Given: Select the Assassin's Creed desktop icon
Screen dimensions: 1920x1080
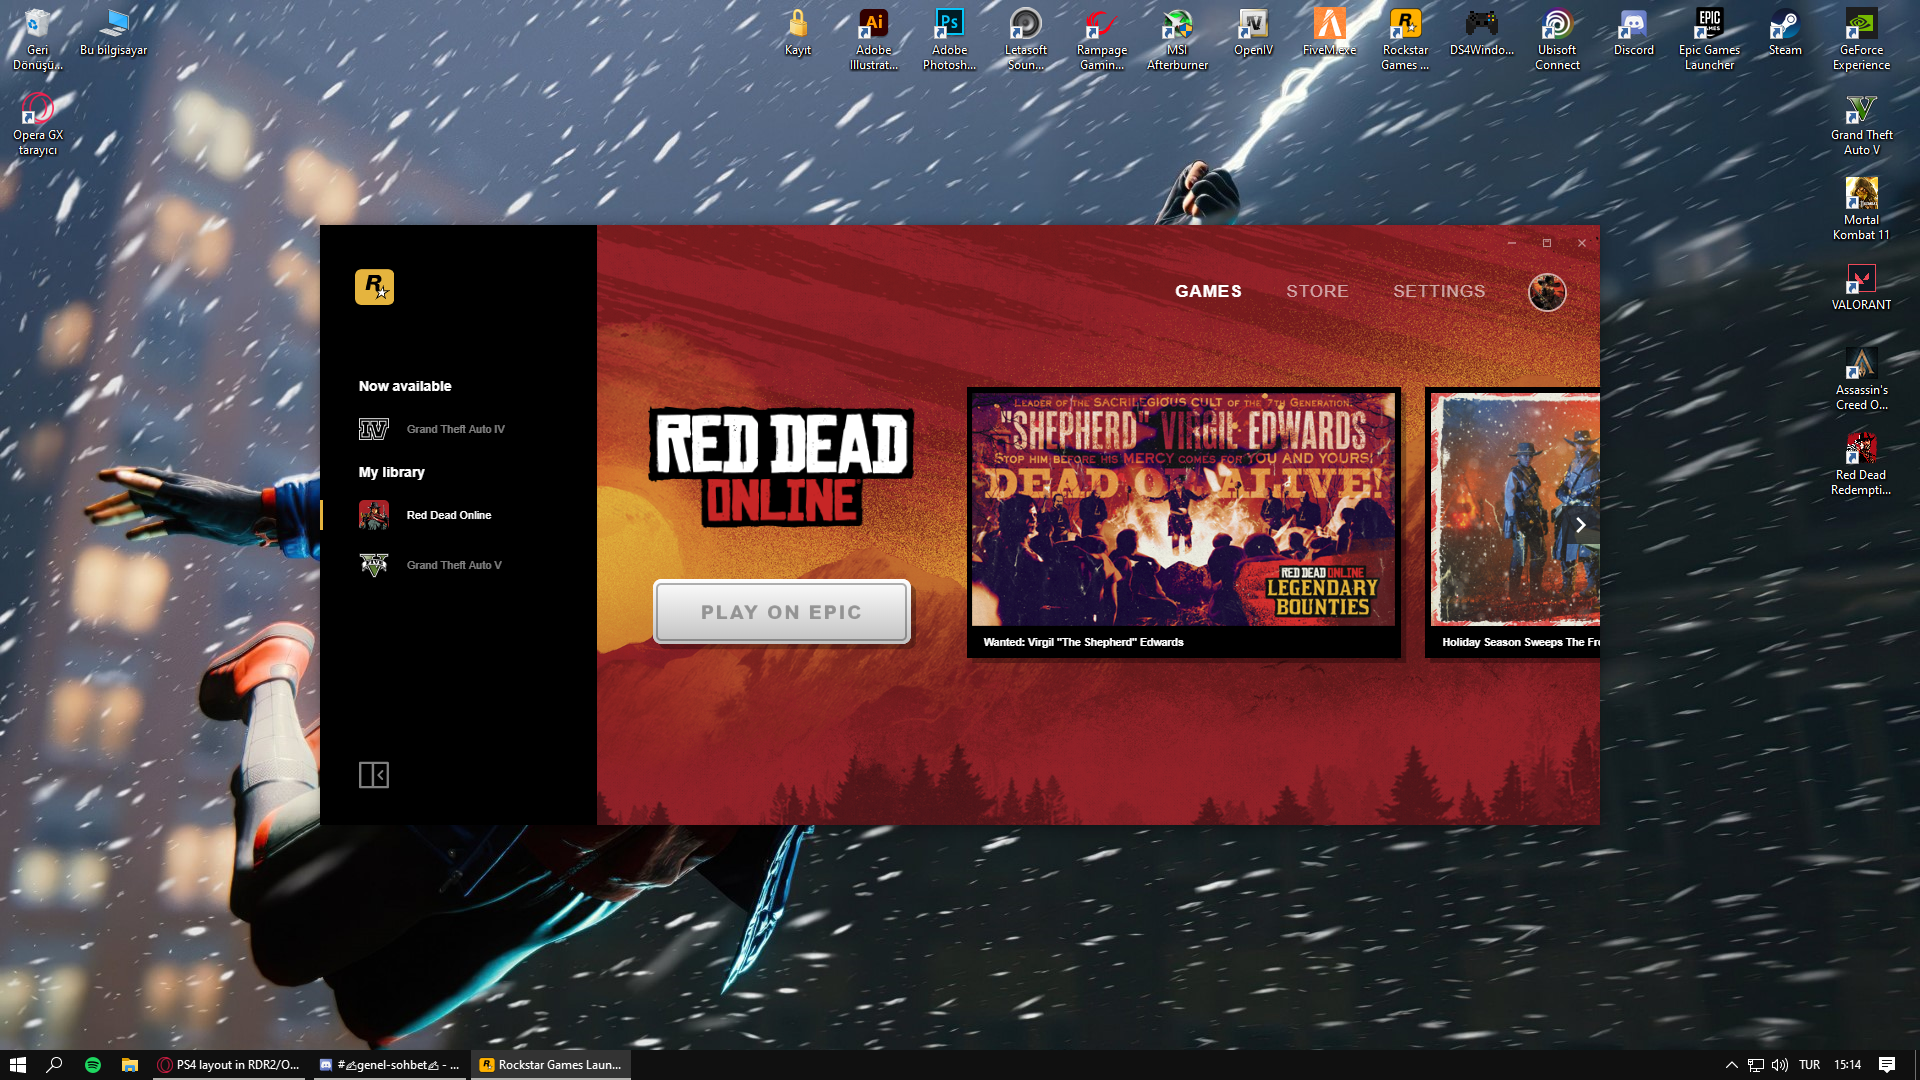Looking at the screenshot, I should (x=1861, y=379).
